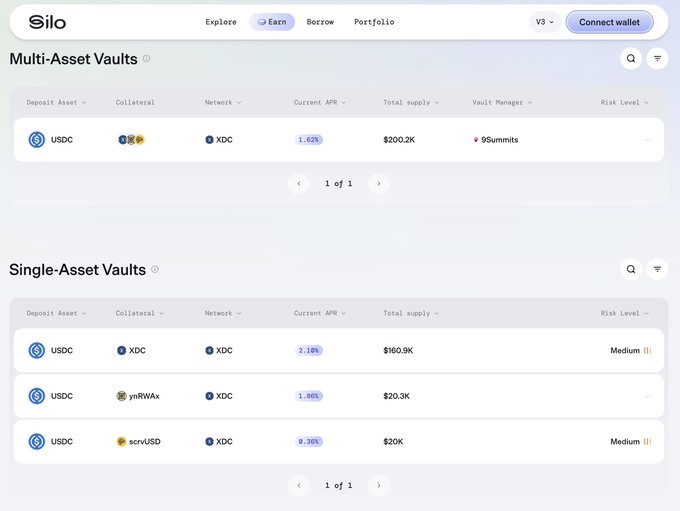Image resolution: width=680 pixels, height=511 pixels.
Task: Sort Single-Asset Vaults by Network
Action: [x=223, y=313]
